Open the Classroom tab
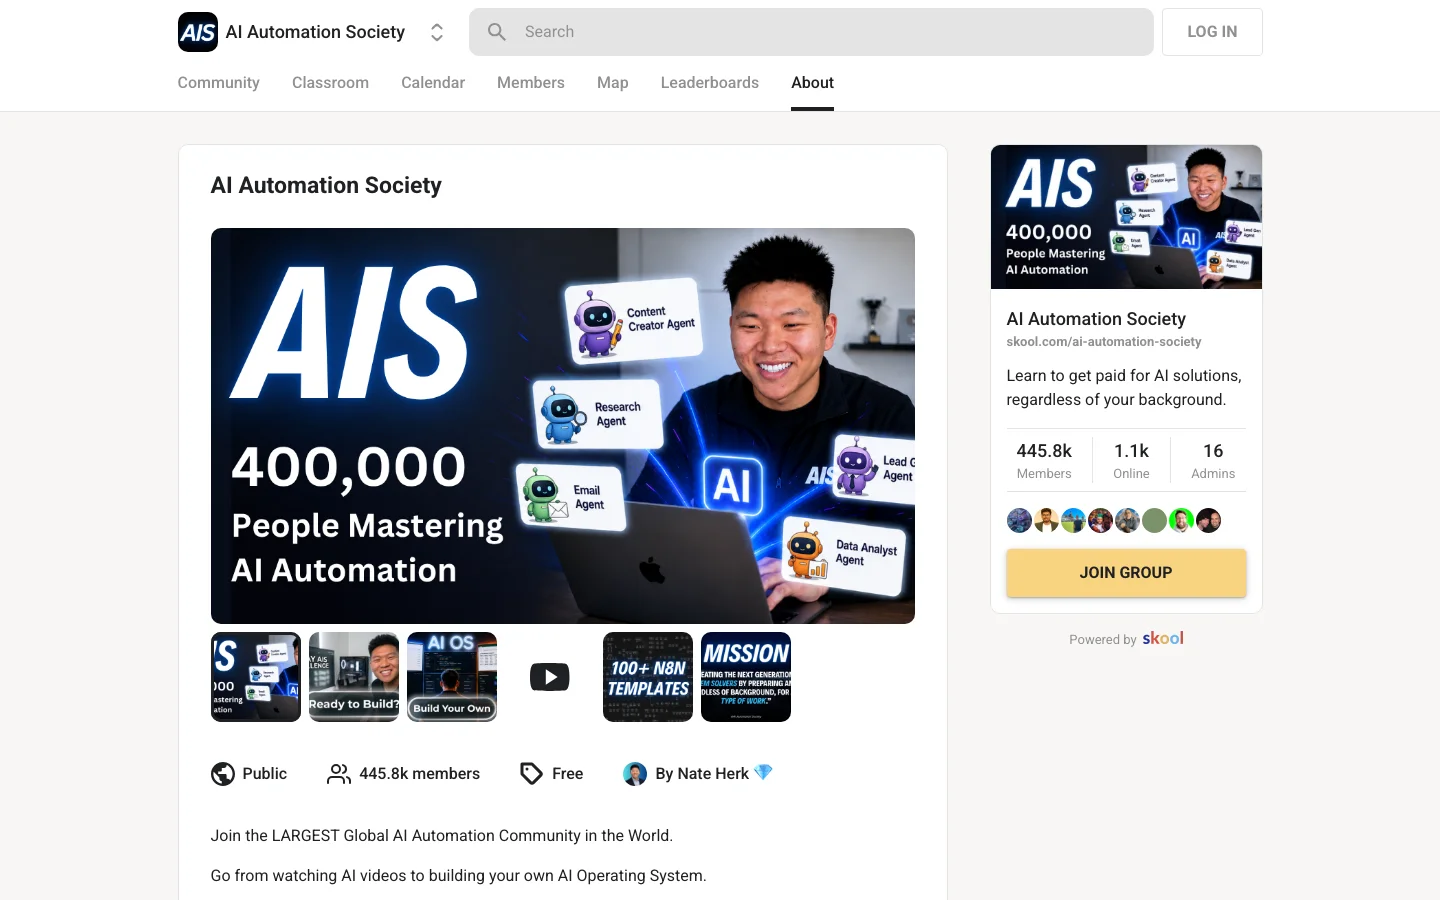The image size is (1440, 900). (x=330, y=83)
